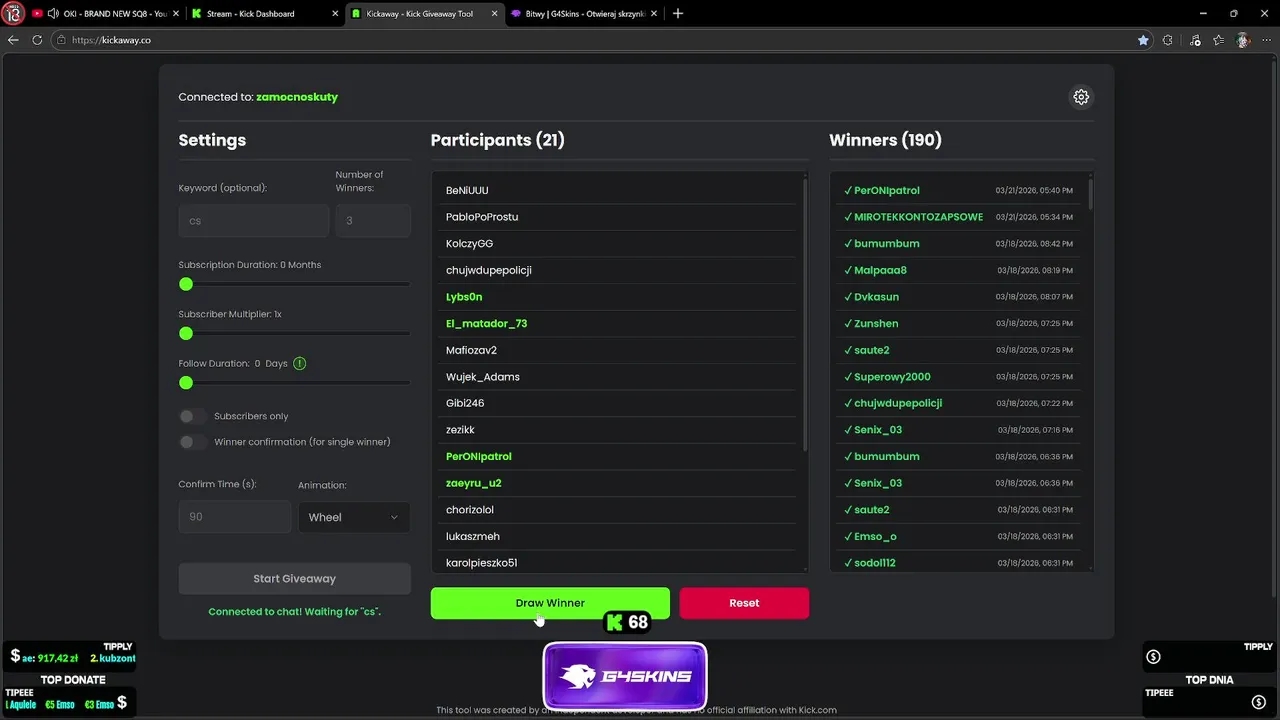Select participant Mafiozav2
The height and width of the screenshot is (720, 1280).
(x=471, y=350)
